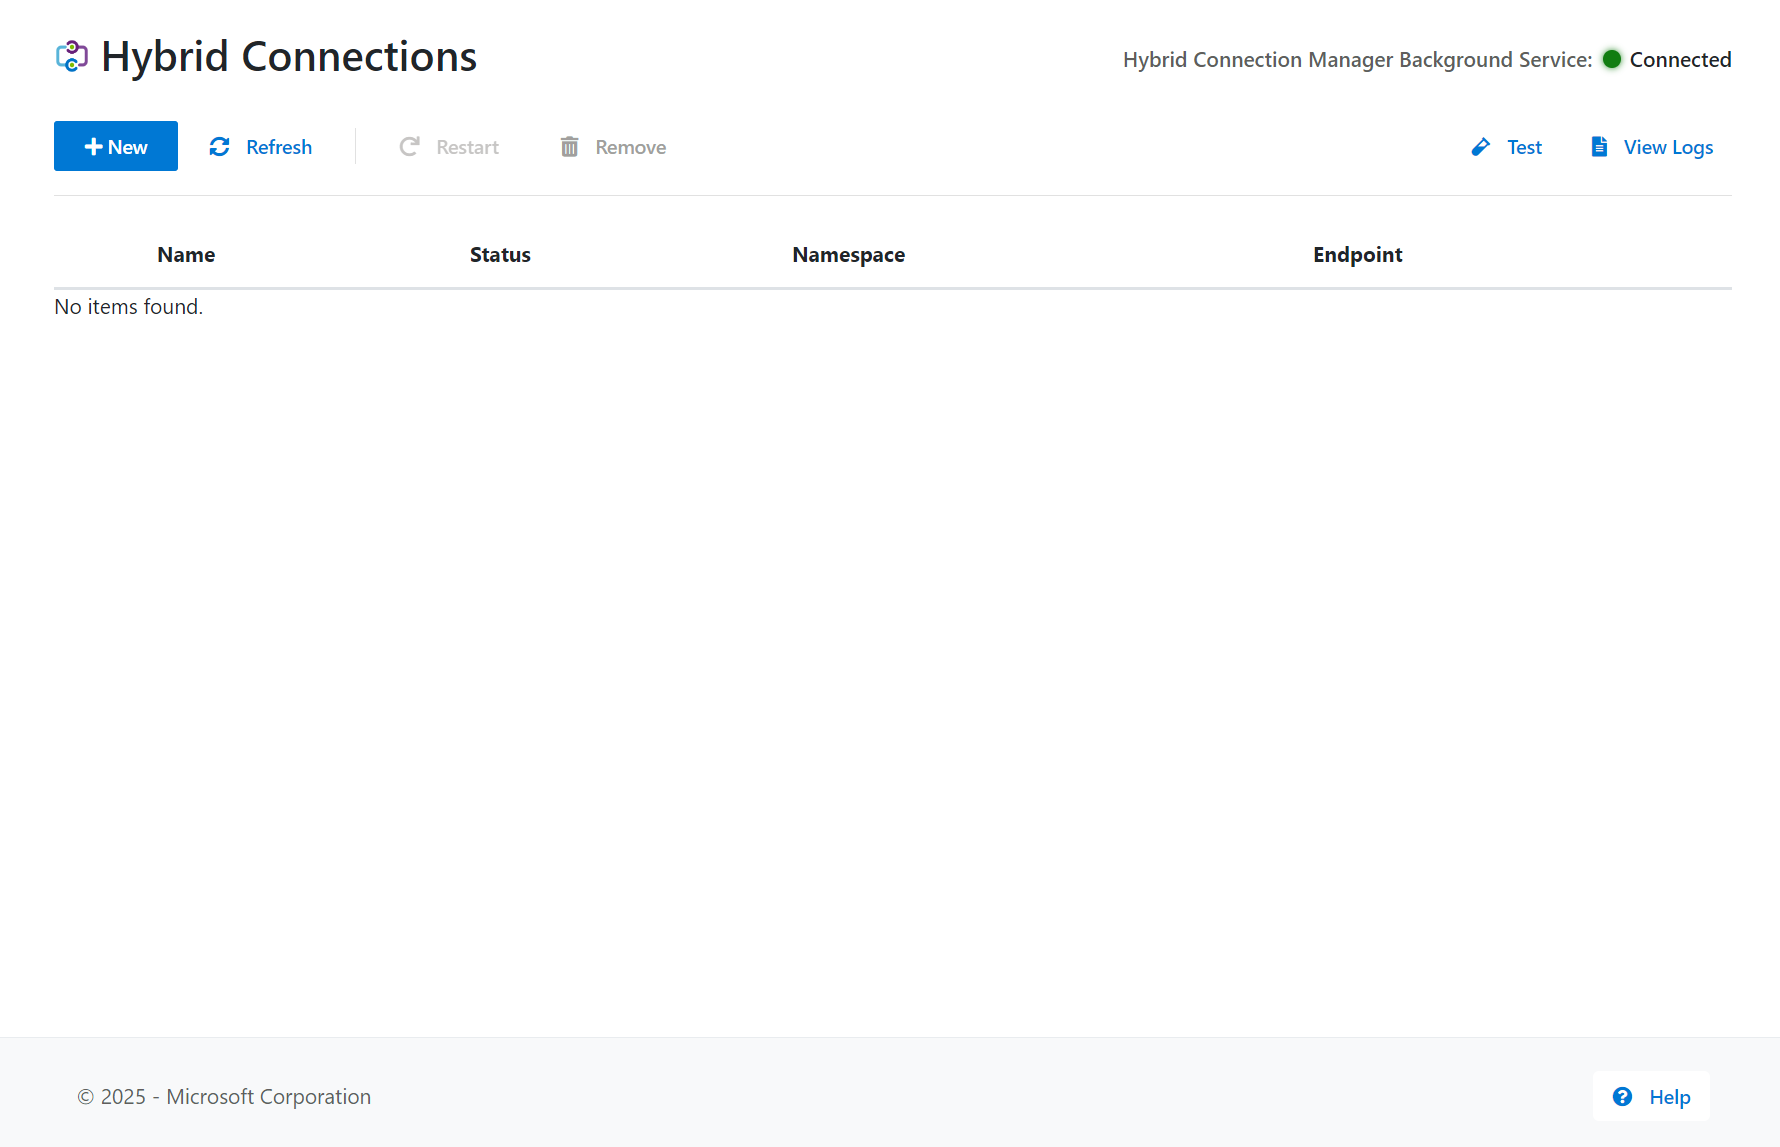Screen dimensions: 1780x1147
Task: Click the Restart arrow icon
Action: 409,147
